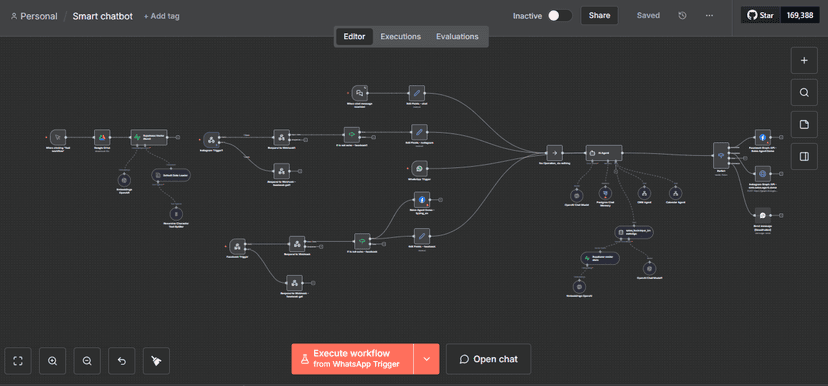Select the Postgres Chat Memory node
The image size is (828, 386).
(x=605, y=193)
